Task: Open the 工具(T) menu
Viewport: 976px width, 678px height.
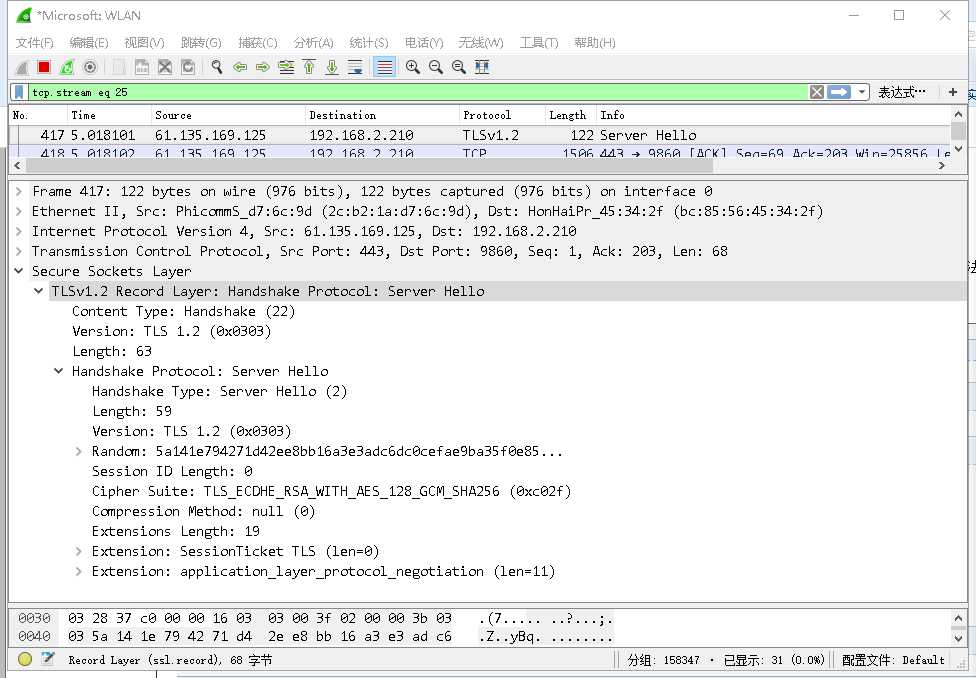Action: [x=539, y=42]
